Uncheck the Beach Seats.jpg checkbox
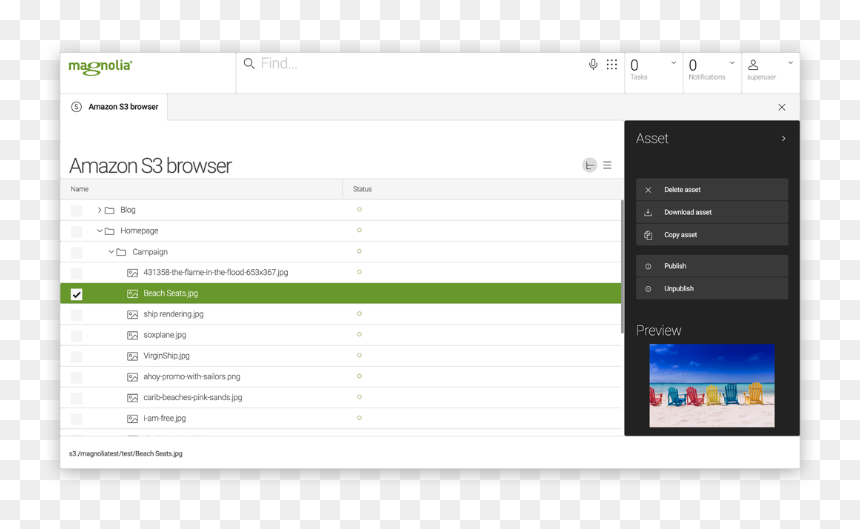 click(x=77, y=294)
